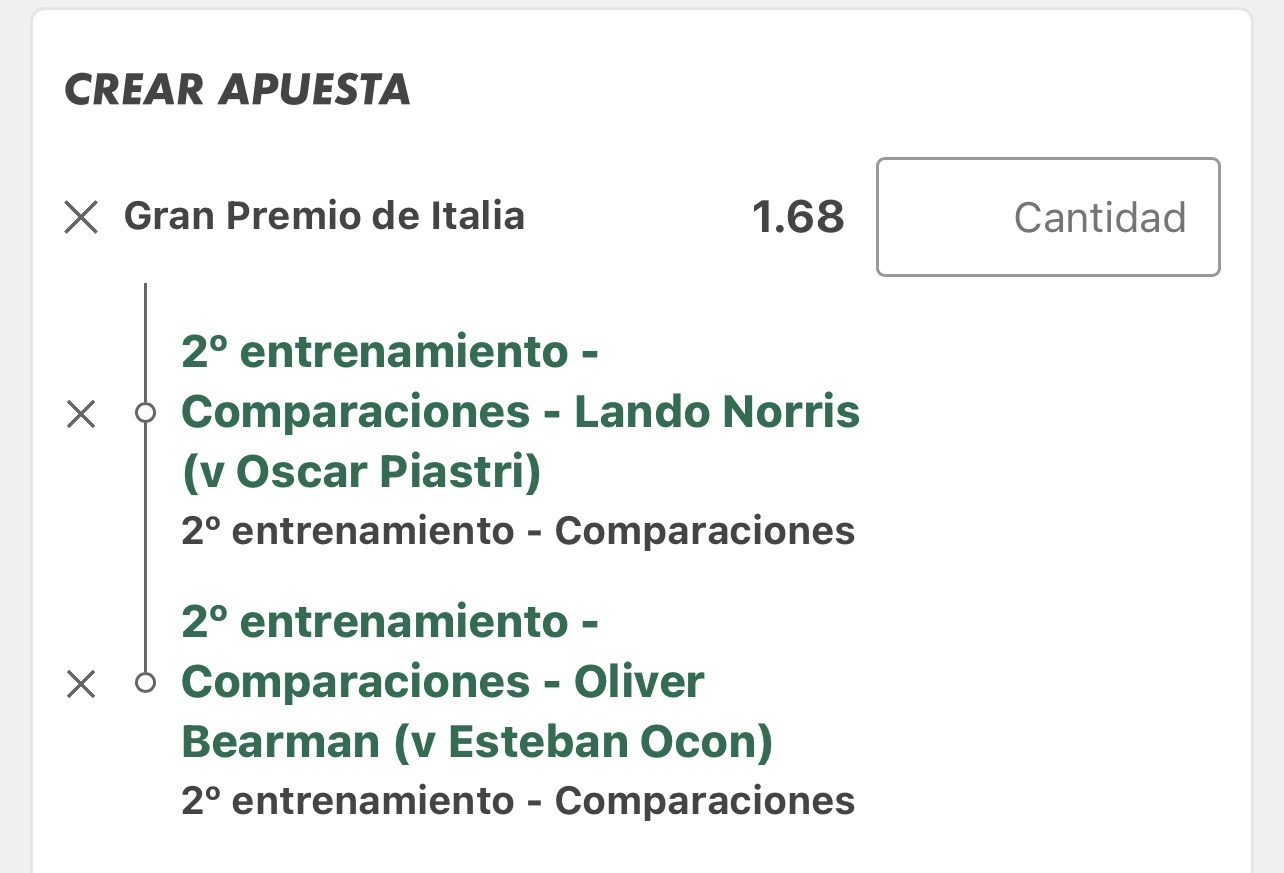Select the Gran Premio de Italia event title
This screenshot has width=1284, height=873.
pyautogui.click(x=324, y=216)
